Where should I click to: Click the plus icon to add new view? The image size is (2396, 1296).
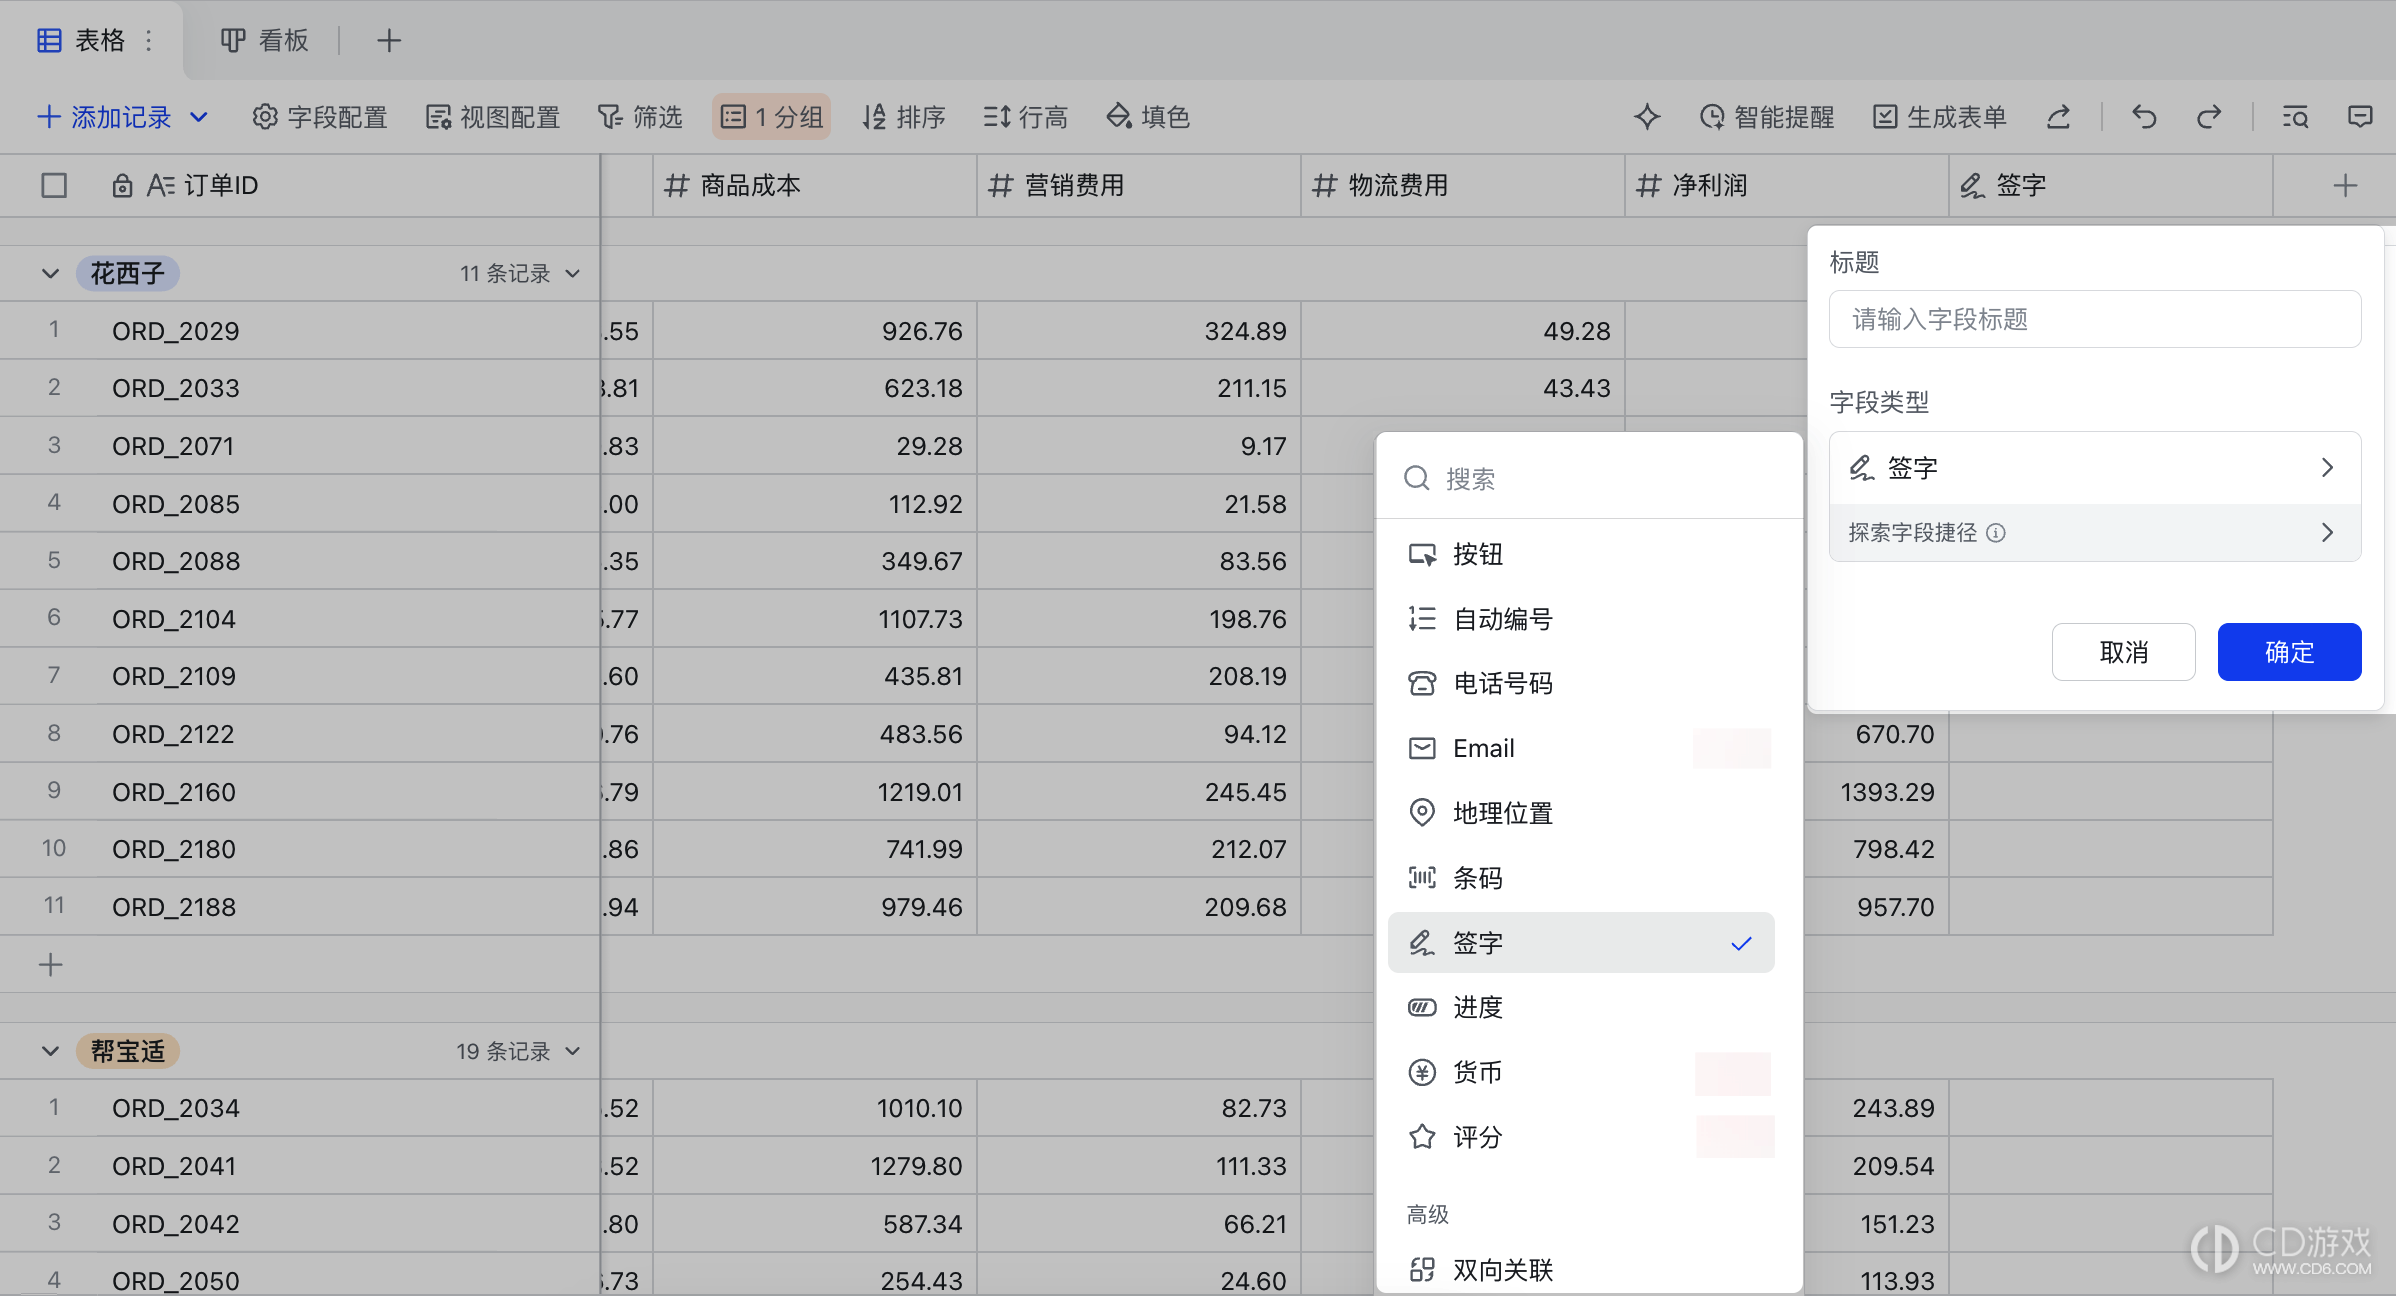[389, 40]
